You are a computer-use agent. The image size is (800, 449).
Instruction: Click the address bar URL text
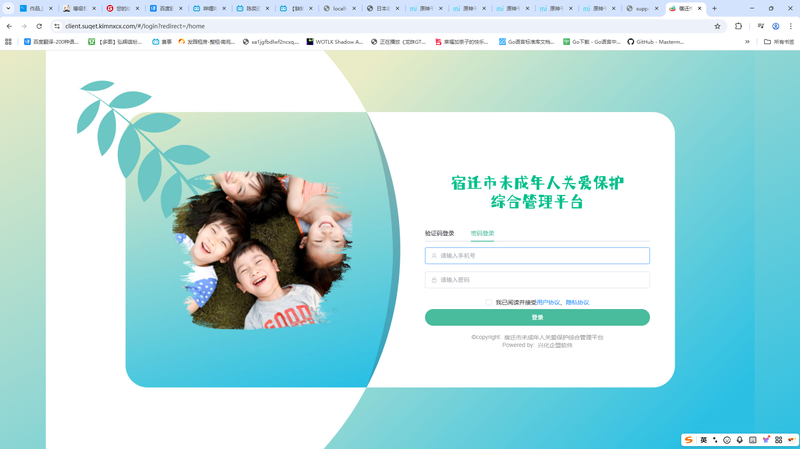tap(135, 26)
